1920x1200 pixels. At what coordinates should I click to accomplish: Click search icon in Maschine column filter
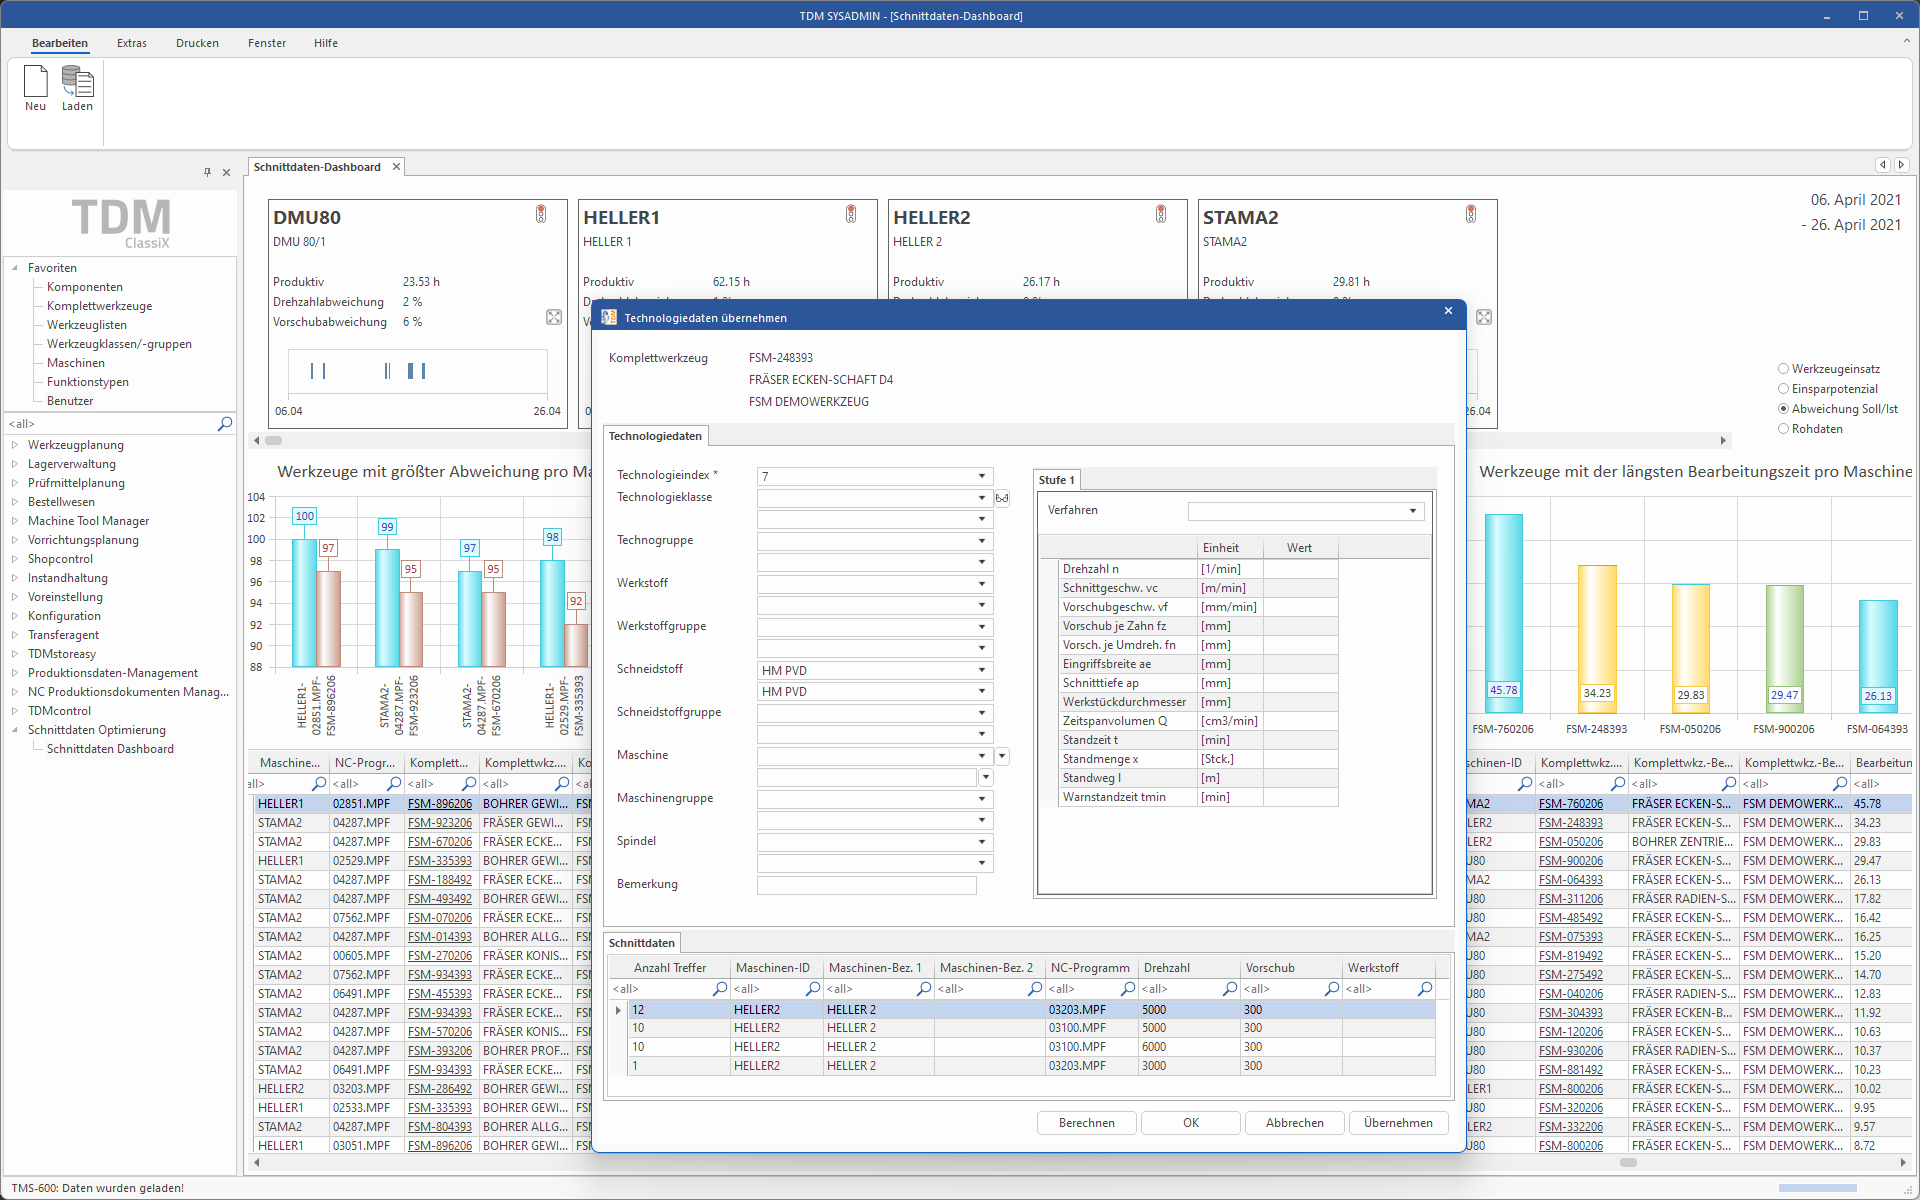pyautogui.click(x=319, y=784)
